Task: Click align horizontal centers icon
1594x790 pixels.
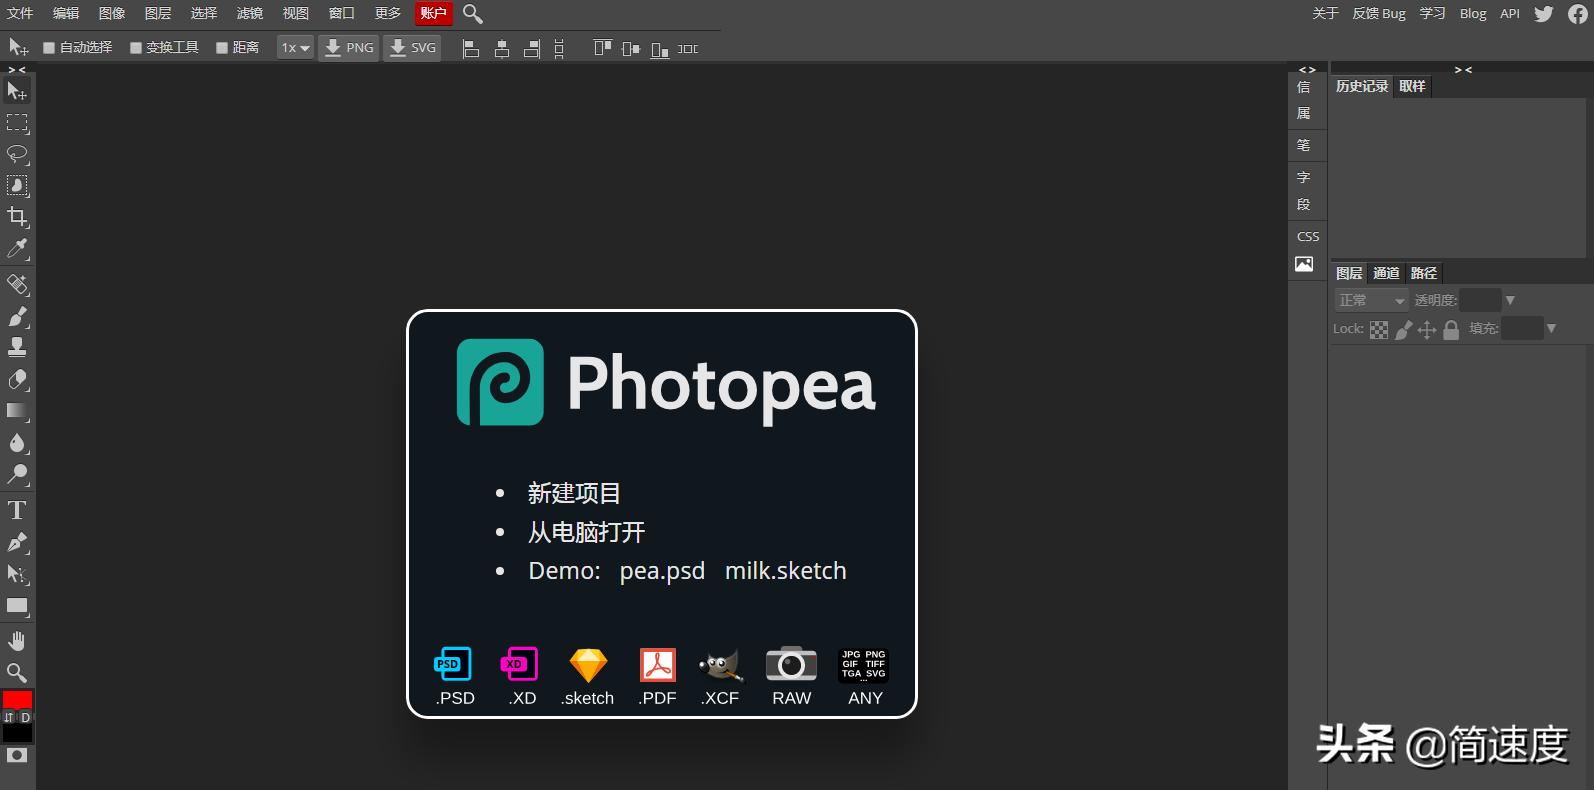Action: point(502,48)
